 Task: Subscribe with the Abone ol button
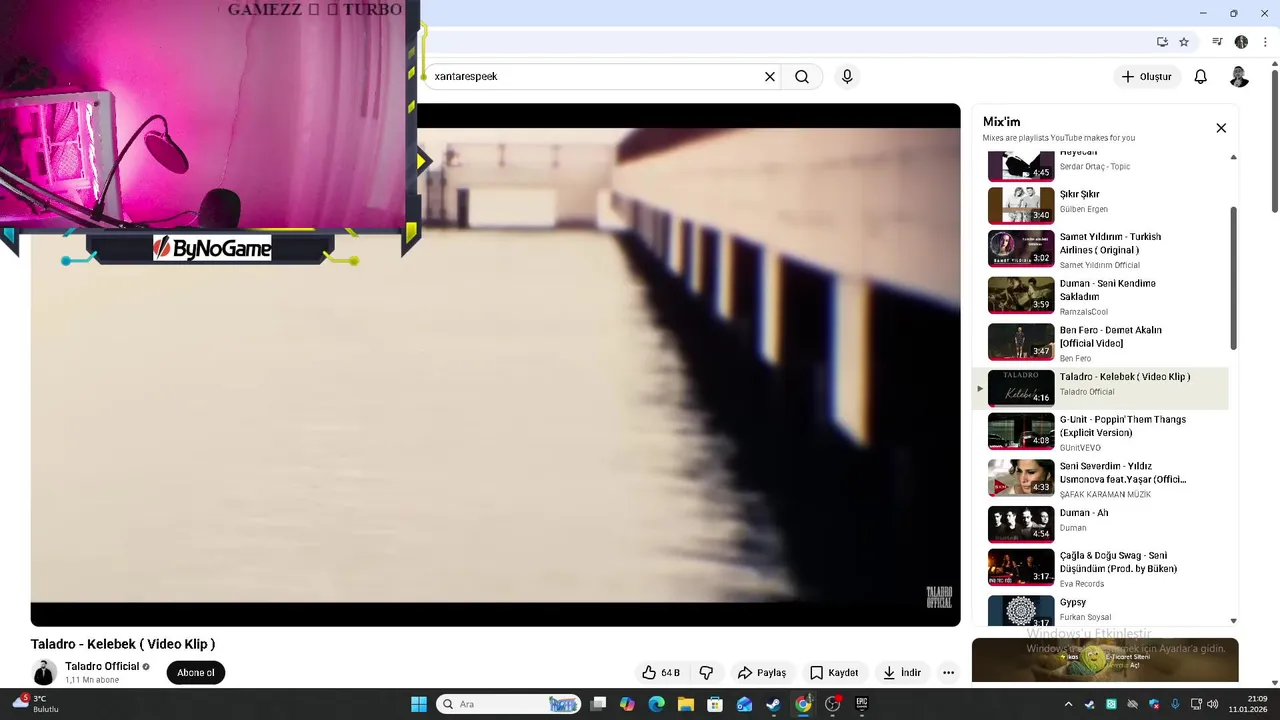coord(196,673)
